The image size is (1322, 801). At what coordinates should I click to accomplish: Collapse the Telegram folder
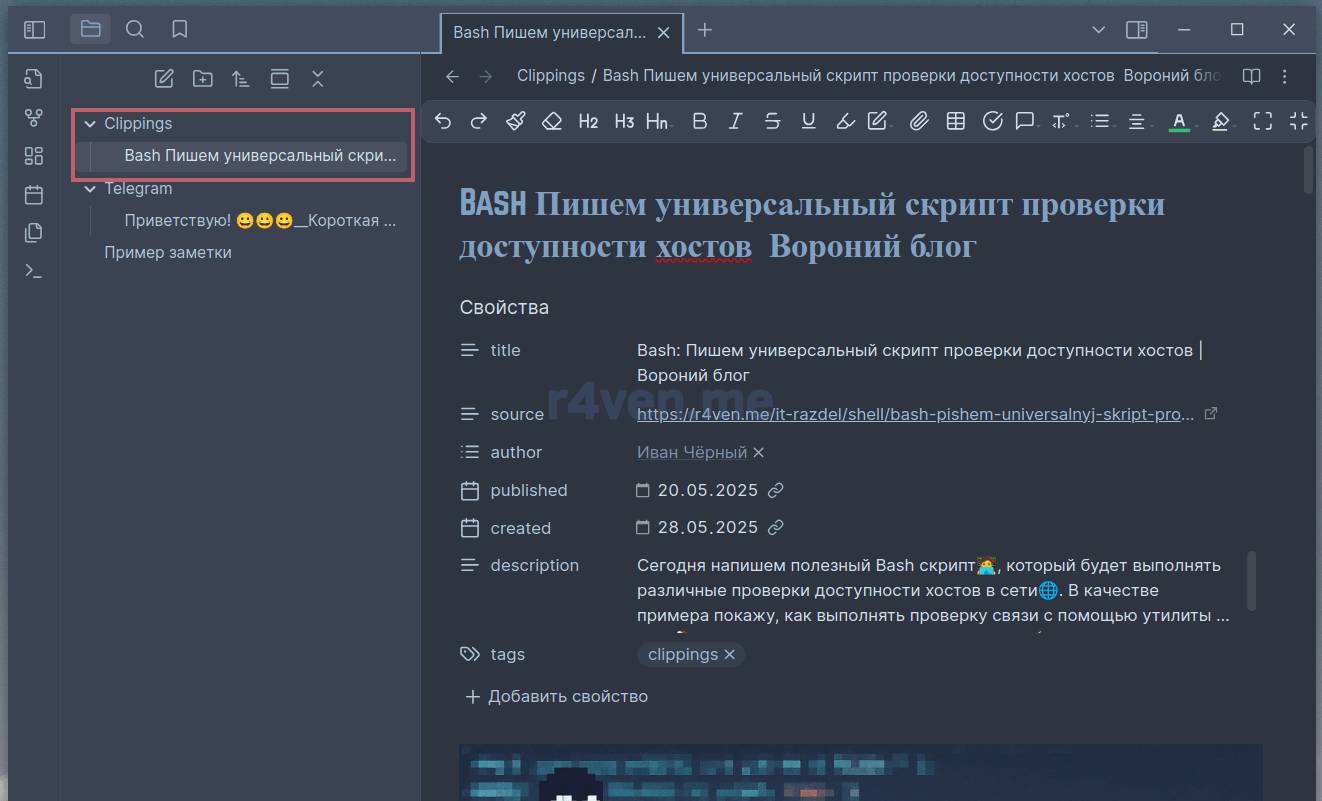[x=90, y=189]
